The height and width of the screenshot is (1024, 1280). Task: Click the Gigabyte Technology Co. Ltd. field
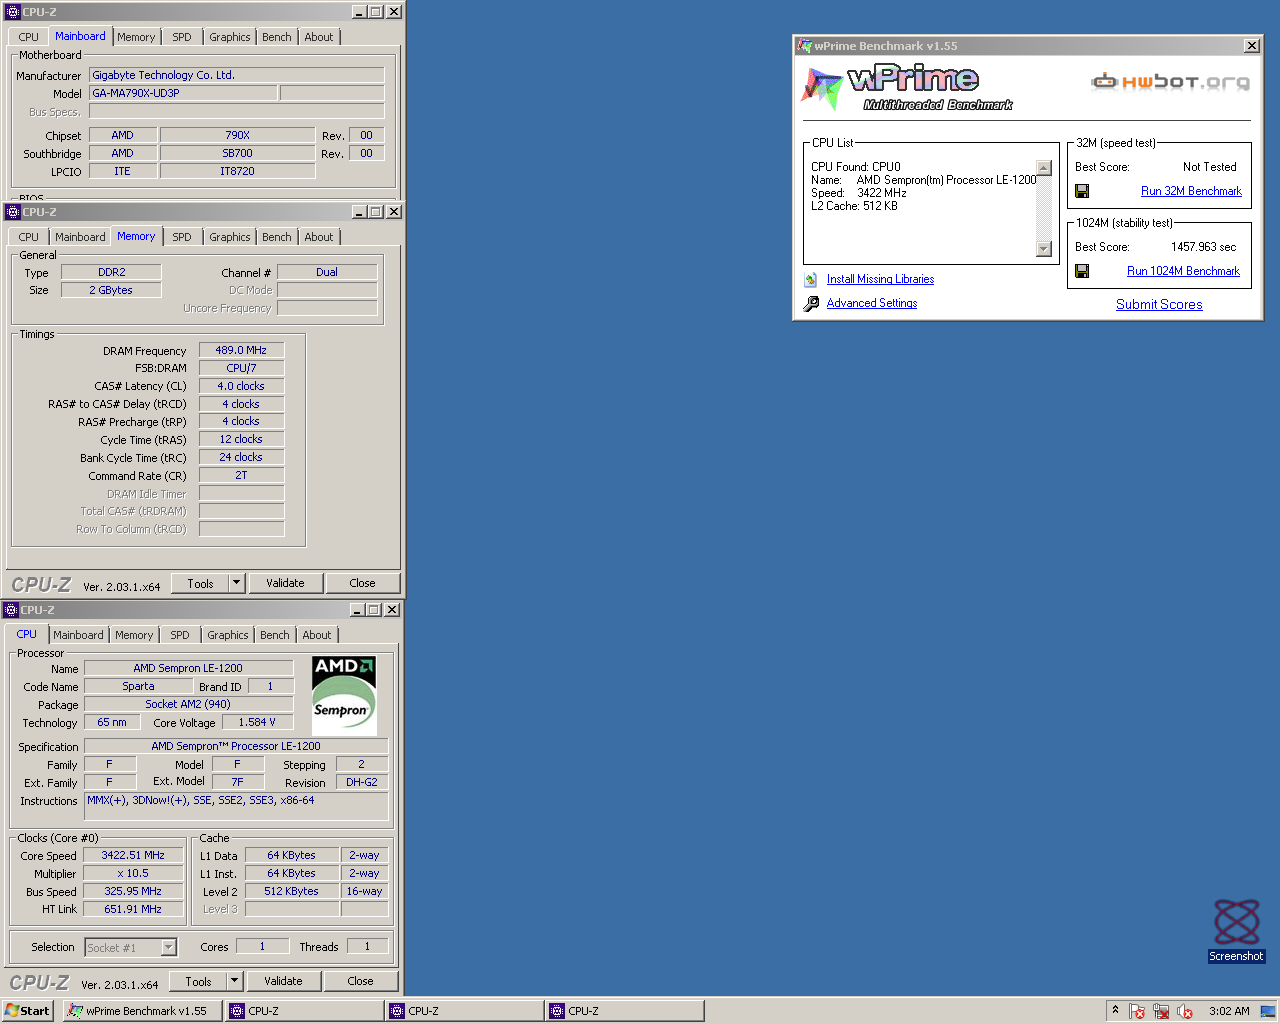(237, 75)
